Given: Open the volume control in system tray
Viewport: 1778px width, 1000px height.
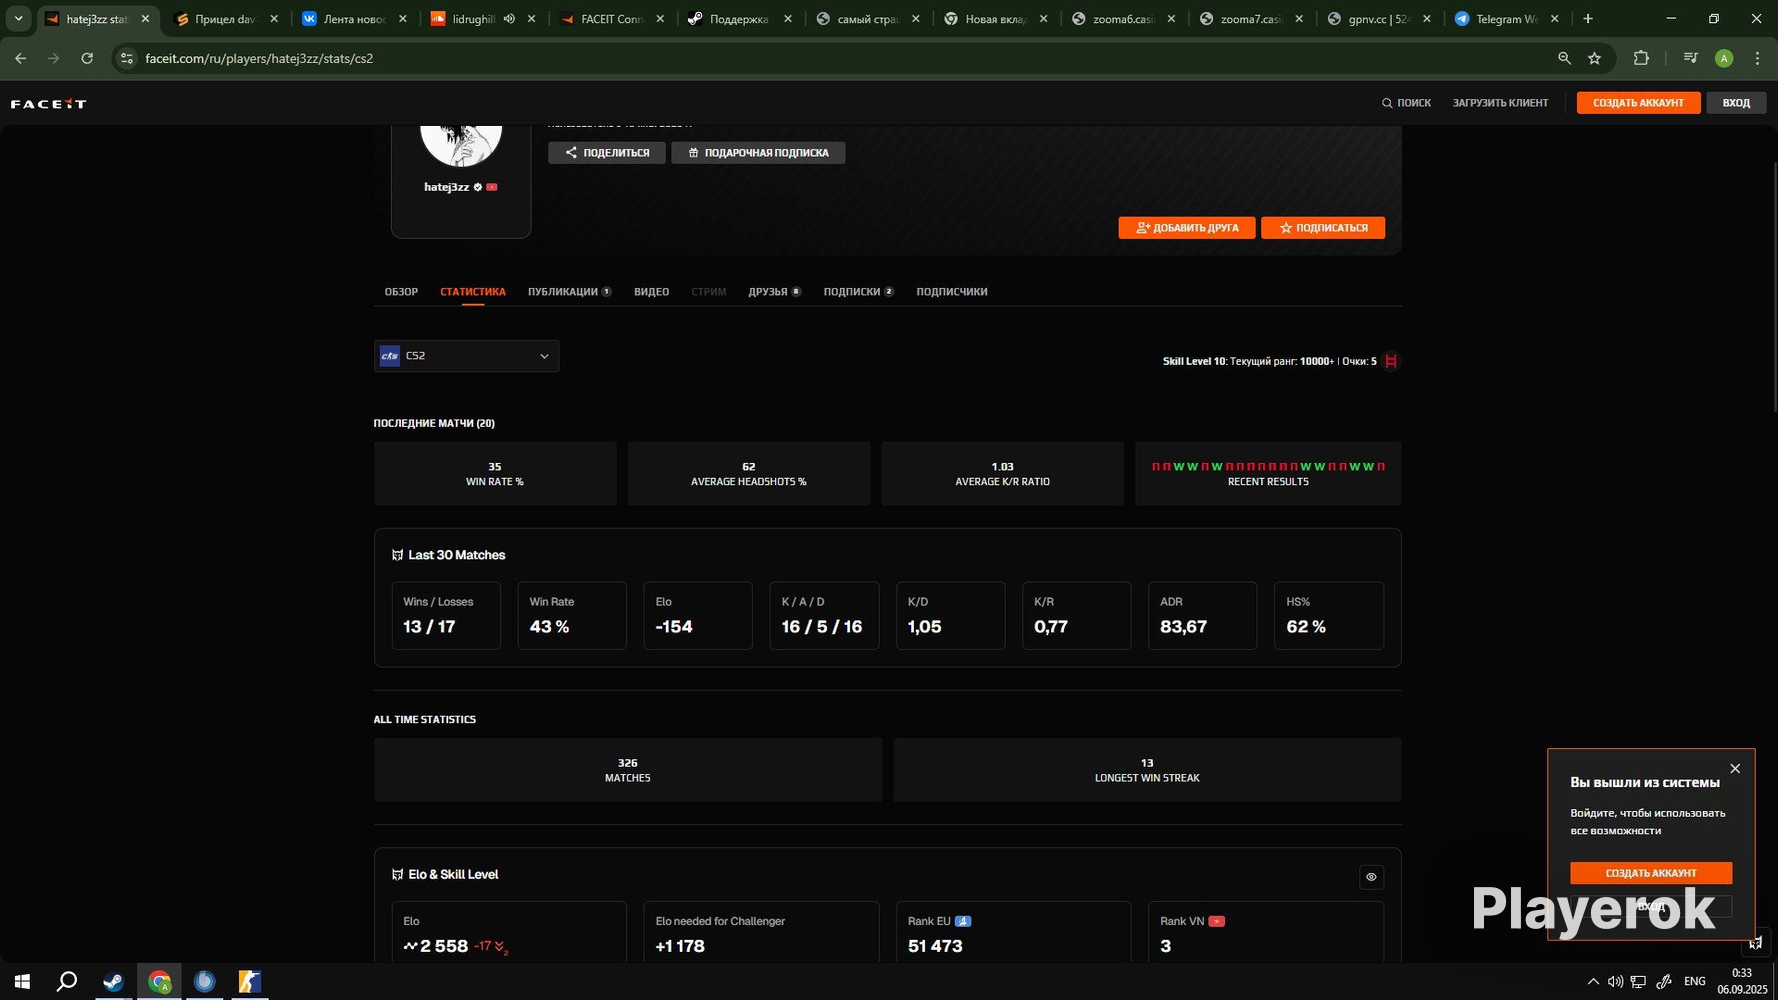Looking at the screenshot, I should point(1615,982).
